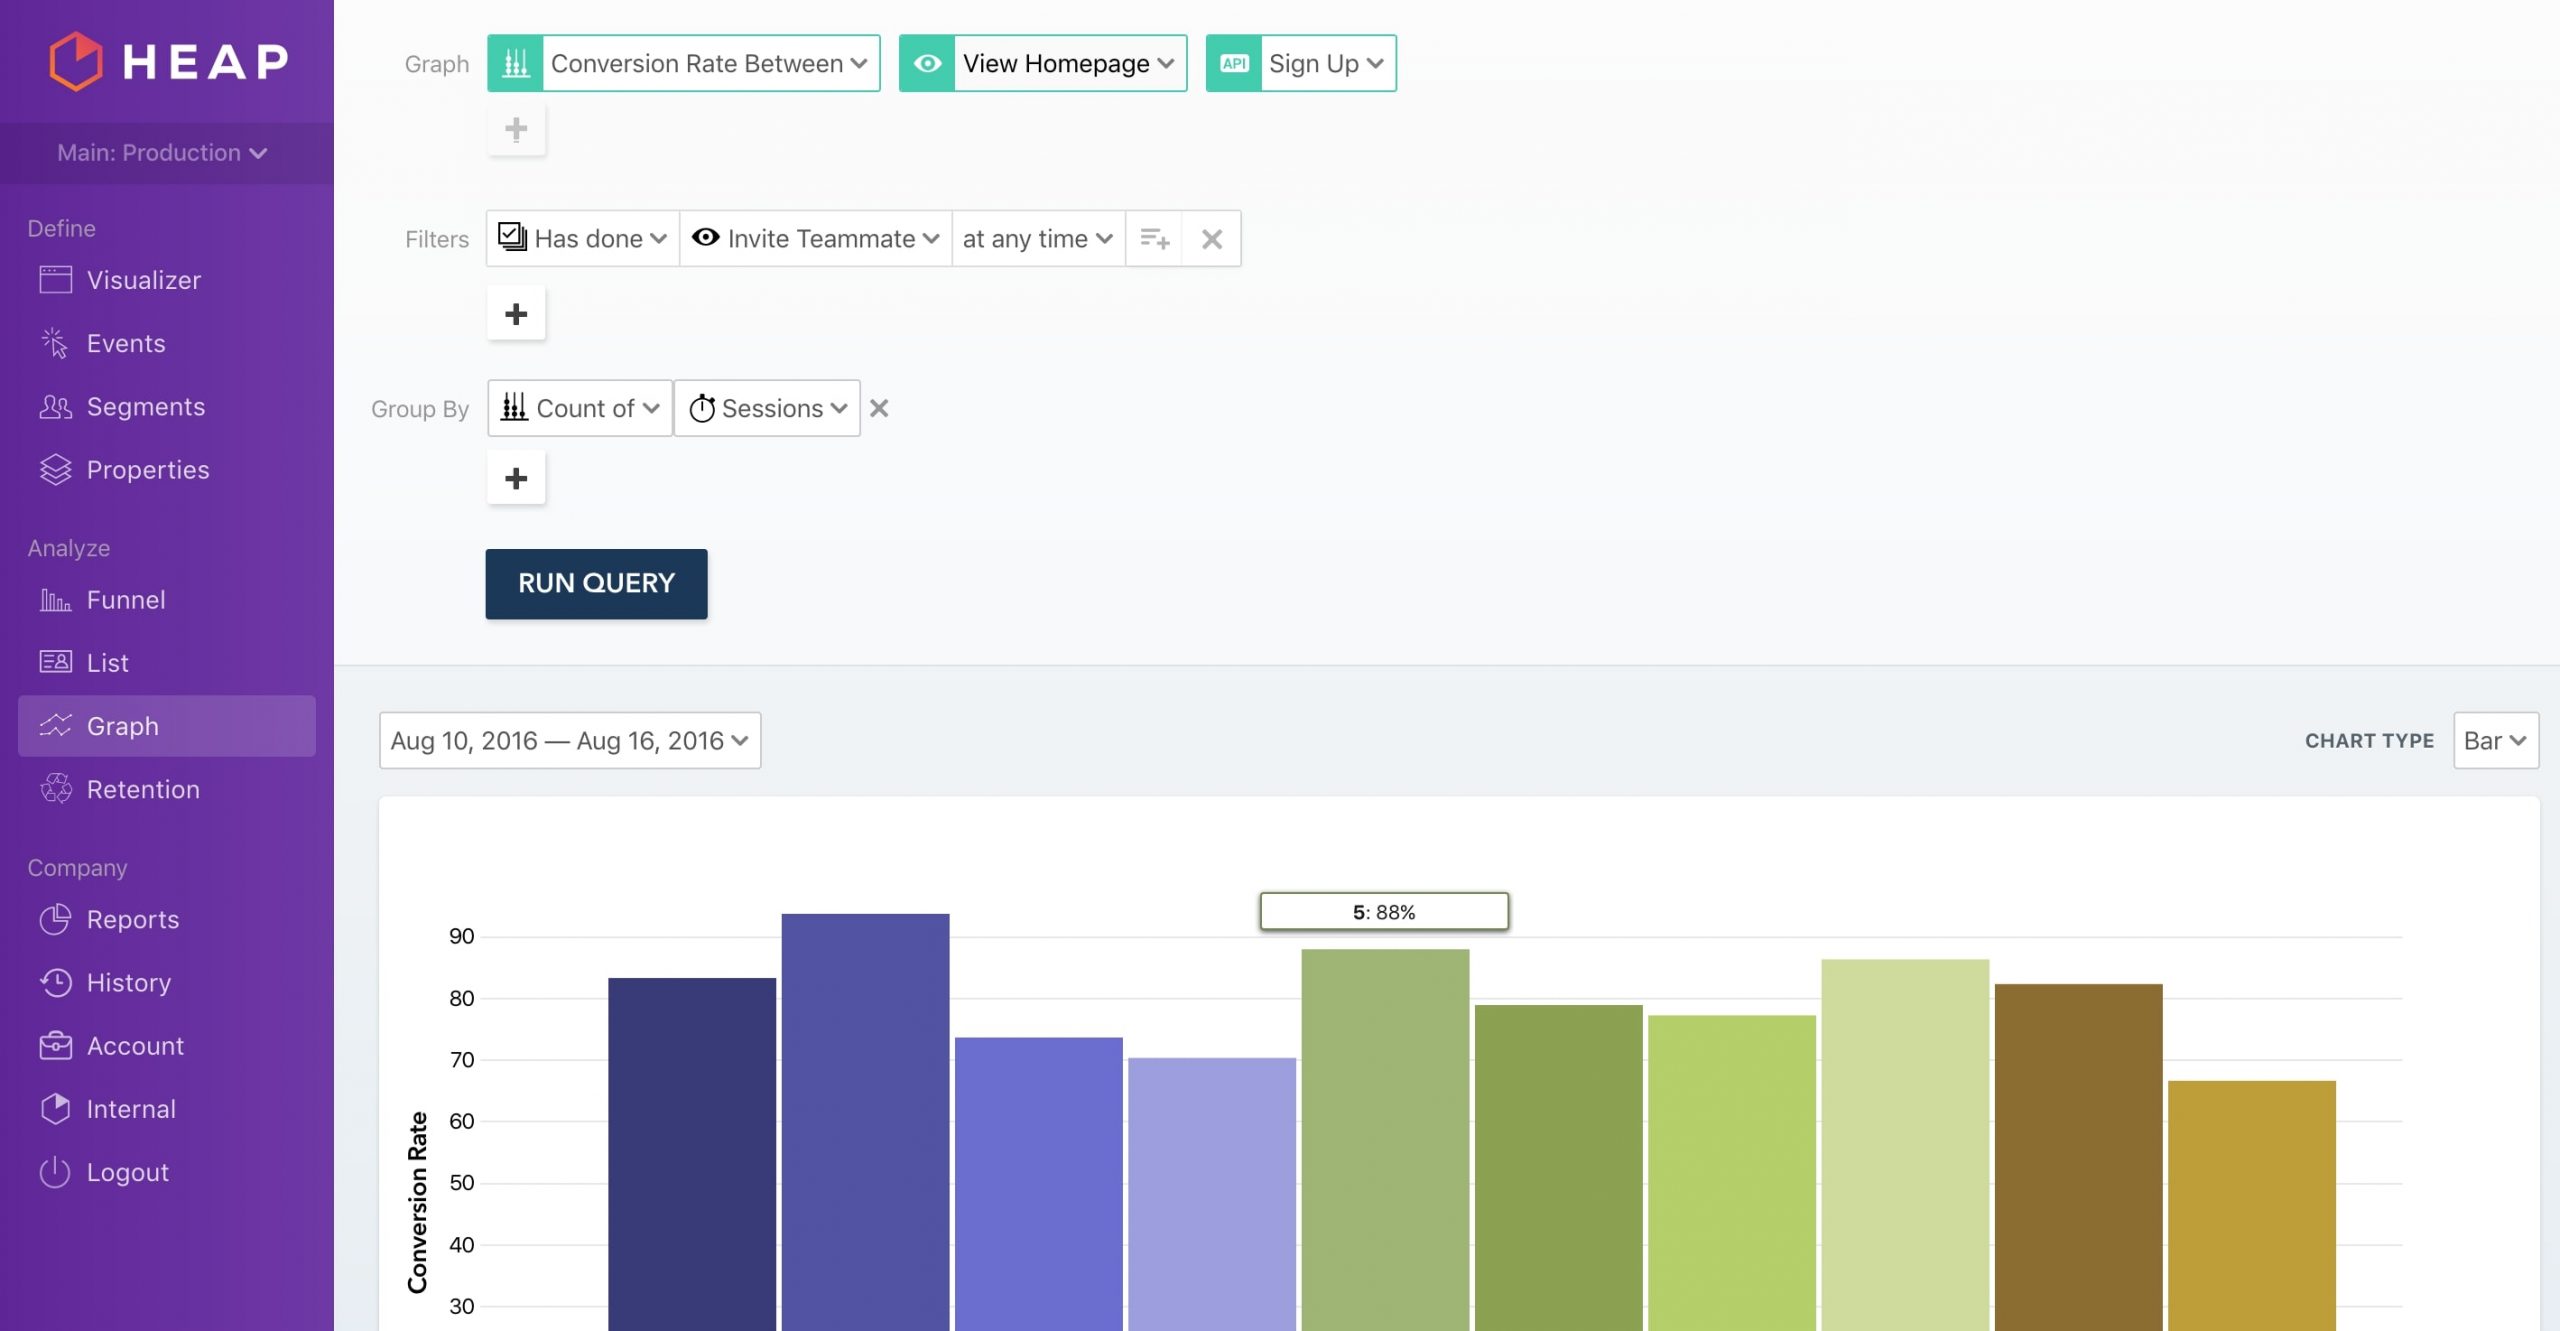Click the remove filter X icon
This screenshot has width=2560, height=1331.
pyautogui.click(x=1212, y=237)
